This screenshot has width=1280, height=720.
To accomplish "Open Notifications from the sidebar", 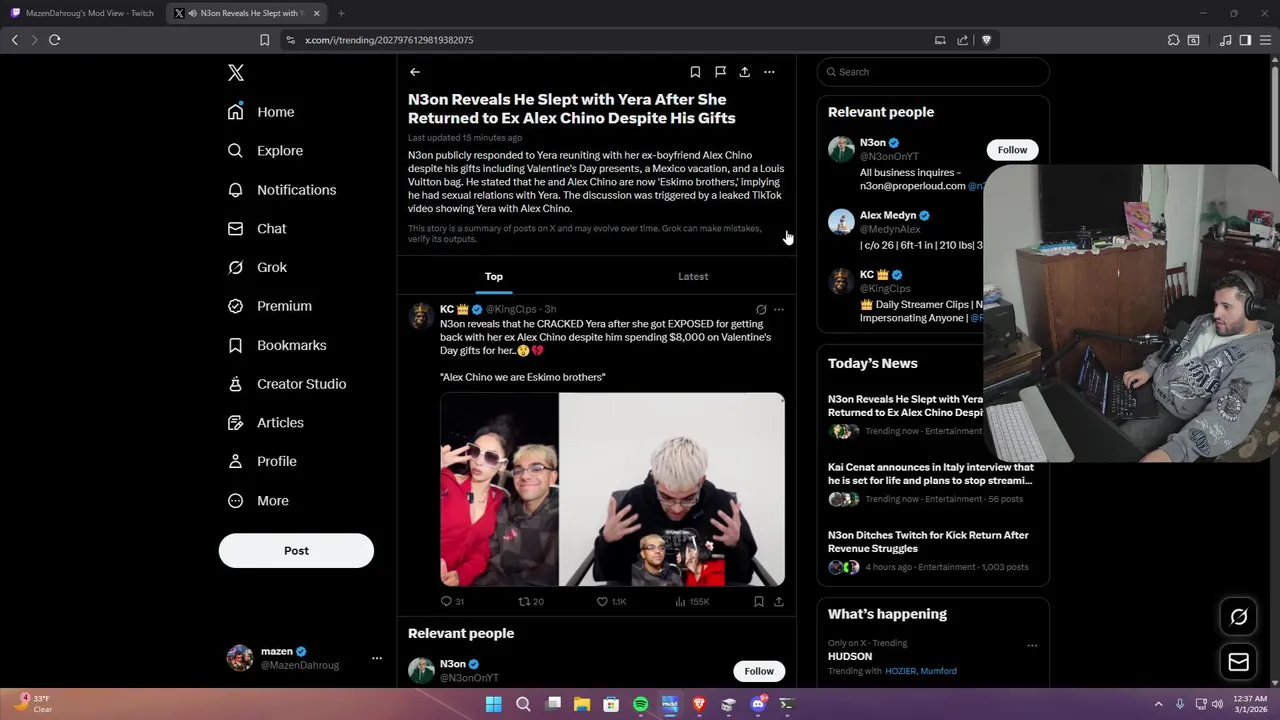I will 281,190.
